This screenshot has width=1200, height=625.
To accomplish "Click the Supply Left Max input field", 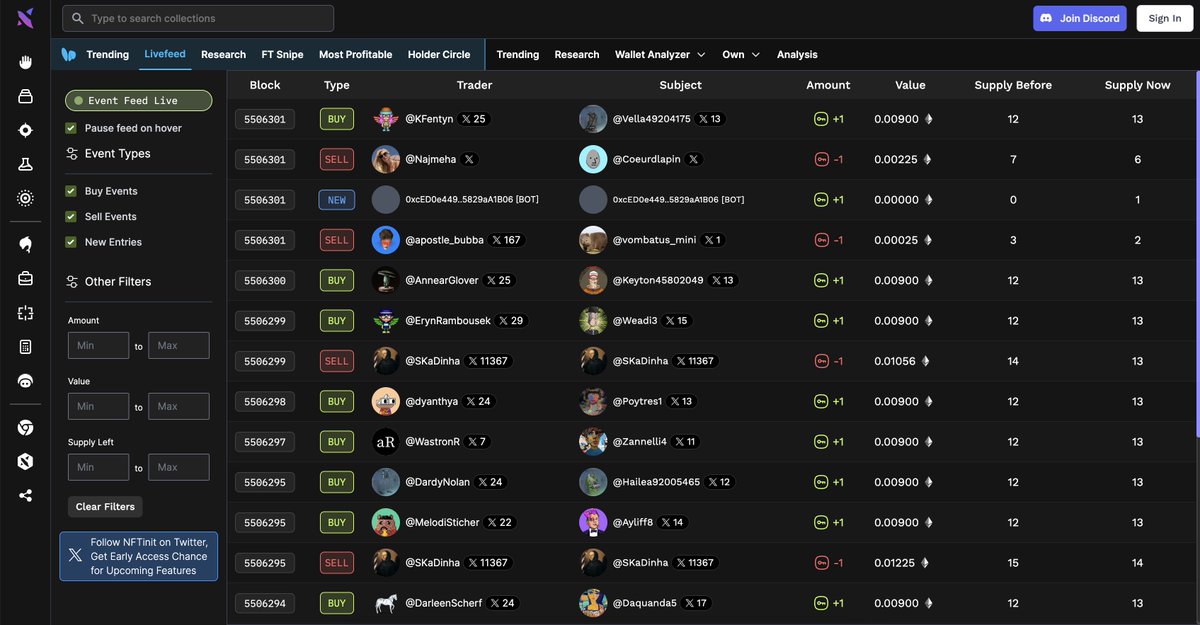I will click(179, 467).
